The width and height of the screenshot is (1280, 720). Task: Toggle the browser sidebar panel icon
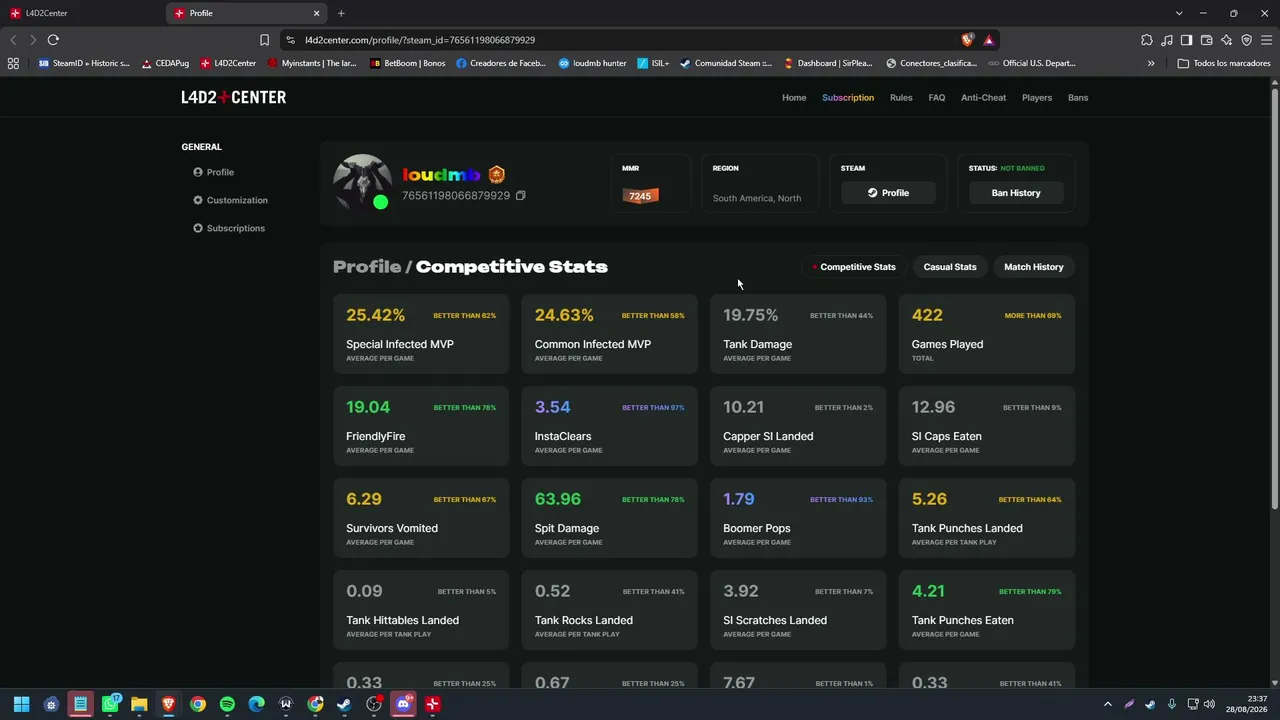pos(1187,40)
